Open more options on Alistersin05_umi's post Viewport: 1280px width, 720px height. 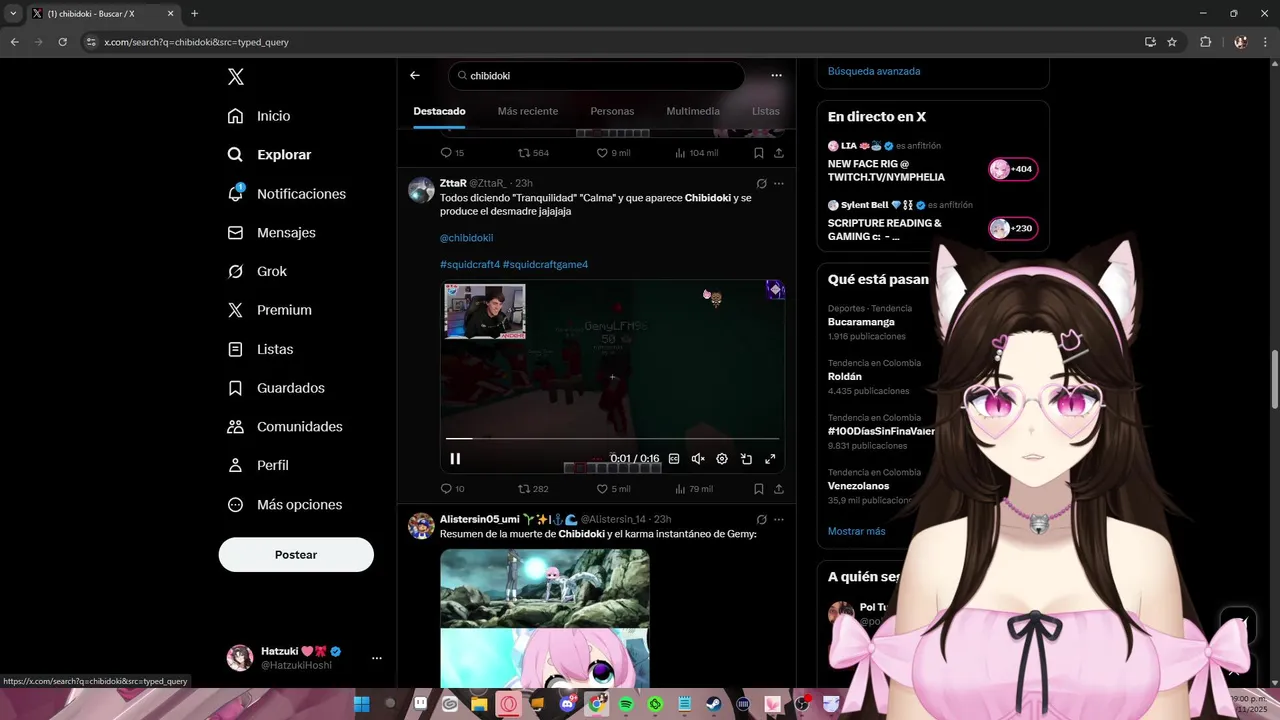tap(779, 519)
